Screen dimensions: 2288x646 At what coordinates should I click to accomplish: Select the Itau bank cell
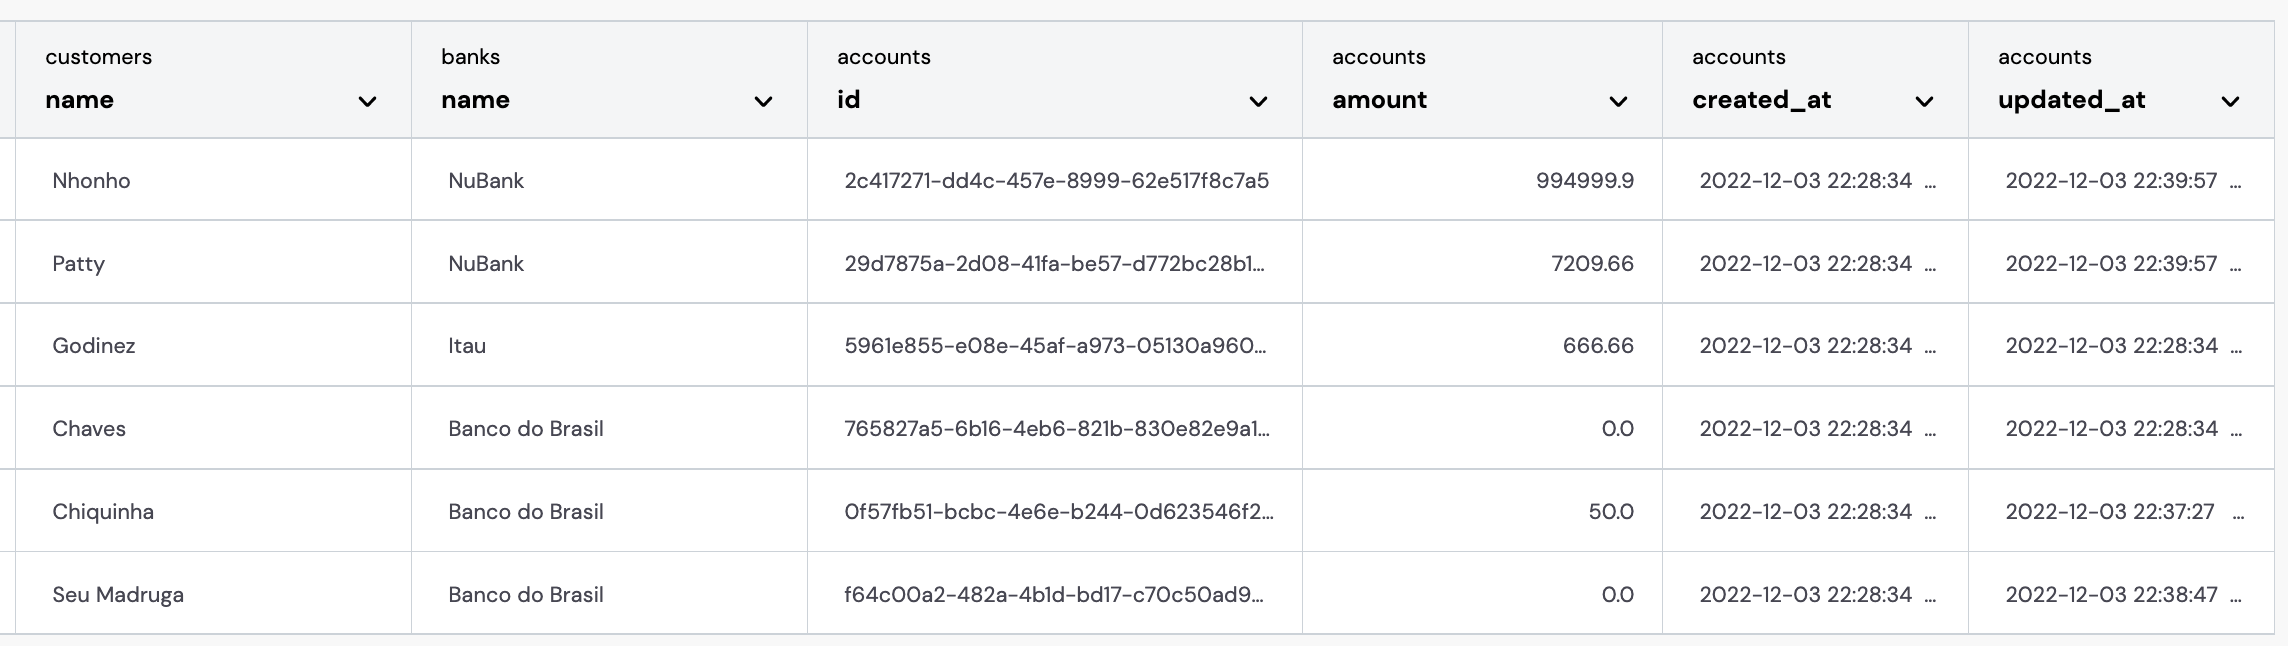point(465,345)
